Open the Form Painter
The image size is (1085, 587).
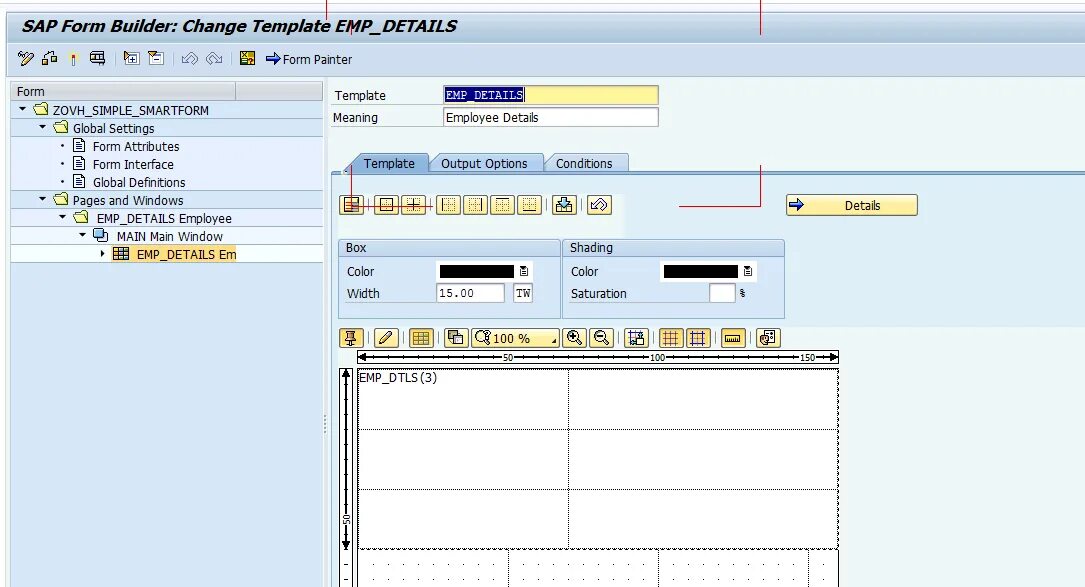click(309, 60)
